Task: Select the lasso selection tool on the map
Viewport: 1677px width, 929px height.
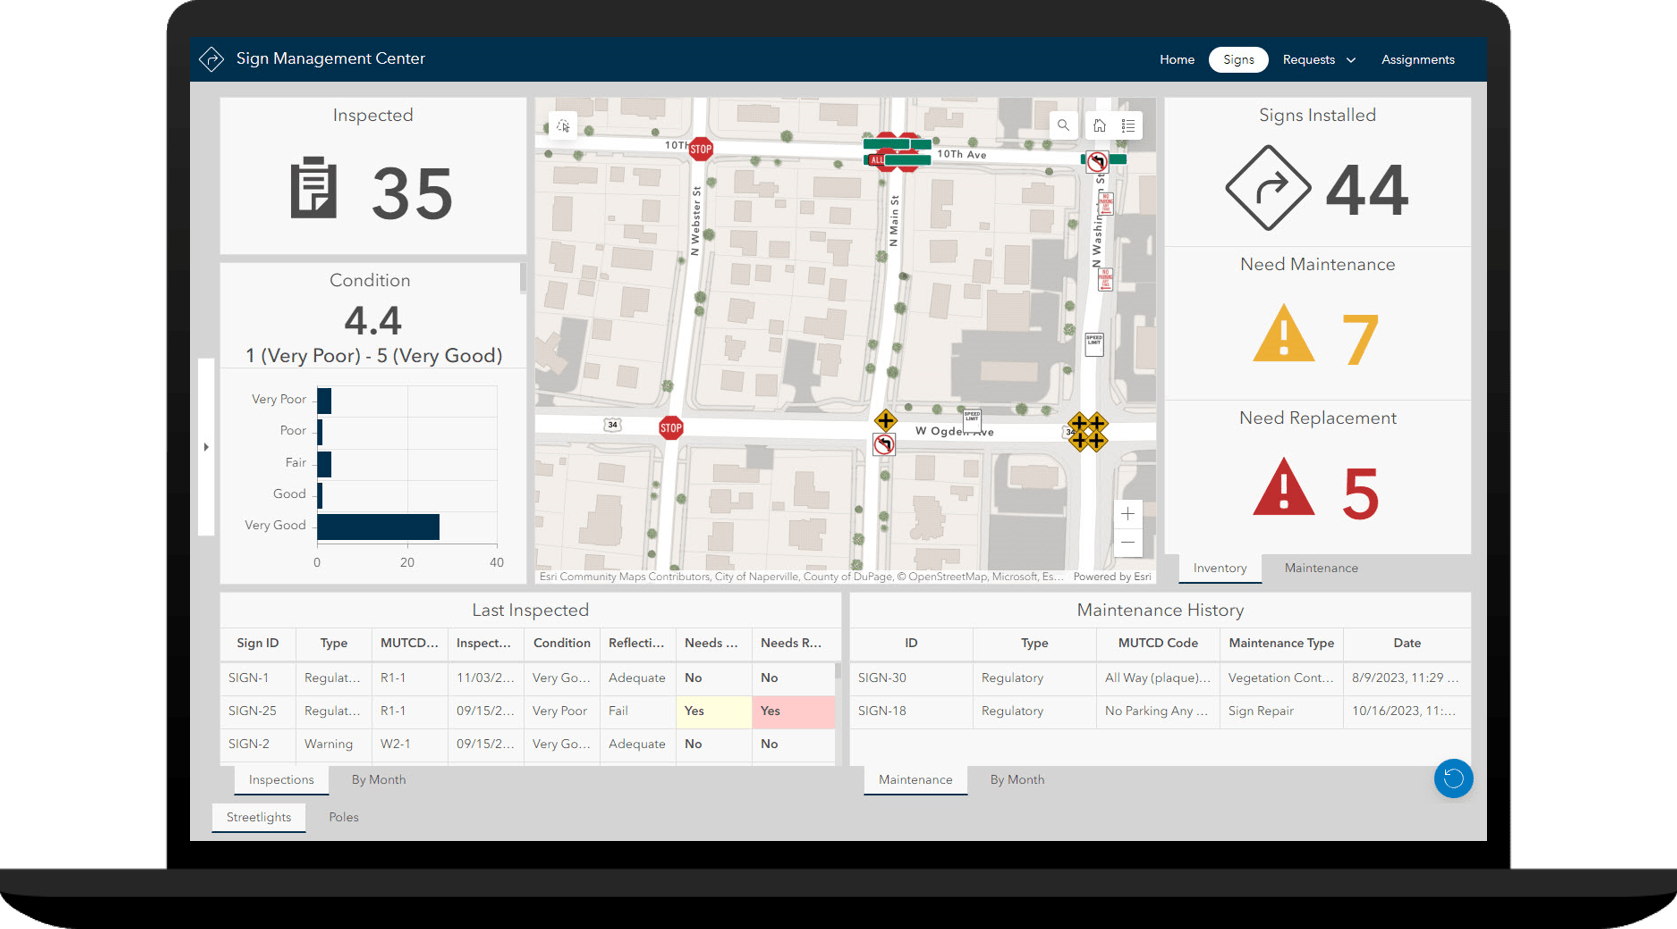Action: point(563,126)
